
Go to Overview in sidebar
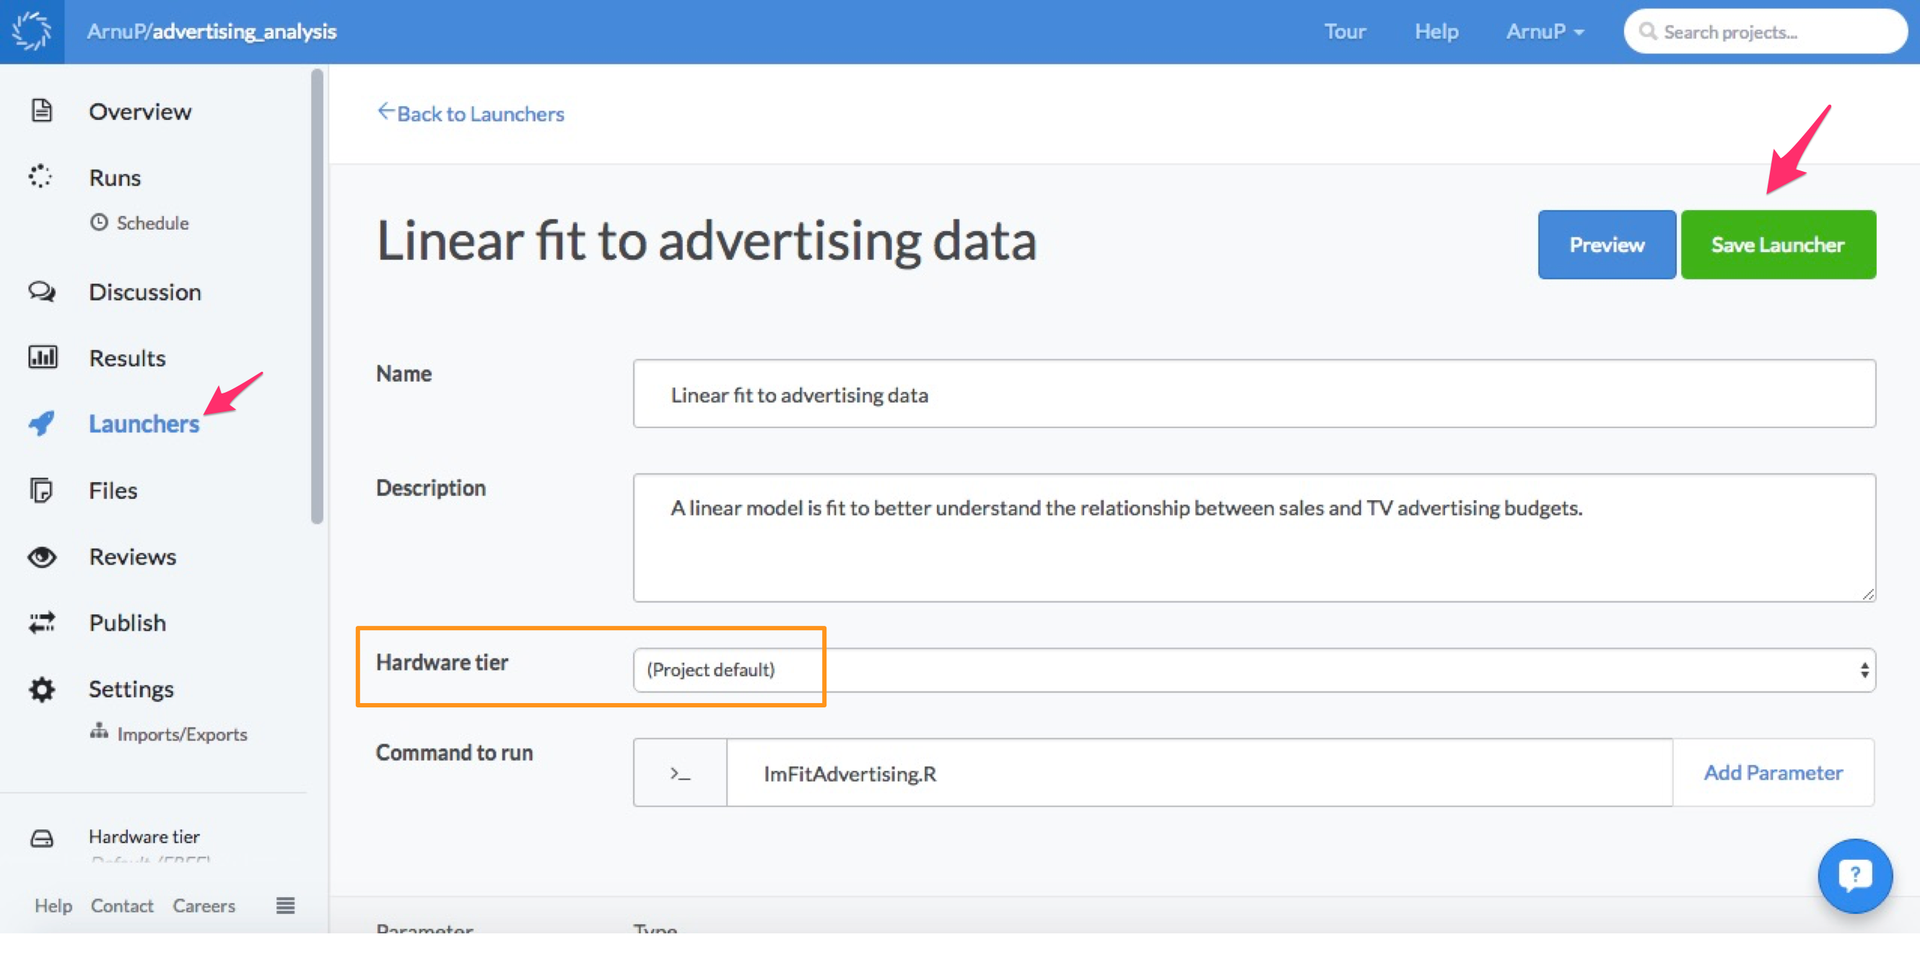(140, 111)
